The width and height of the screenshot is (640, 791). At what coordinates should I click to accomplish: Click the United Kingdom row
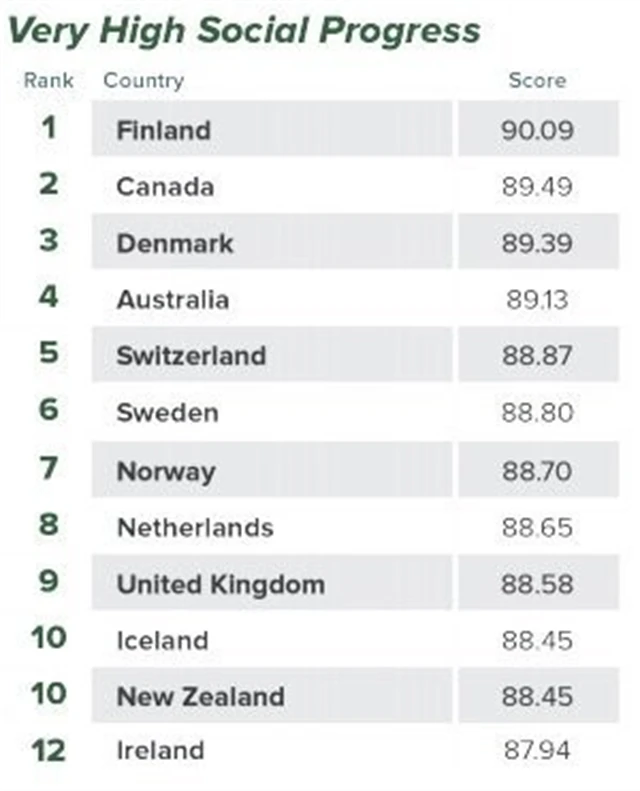(220, 584)
